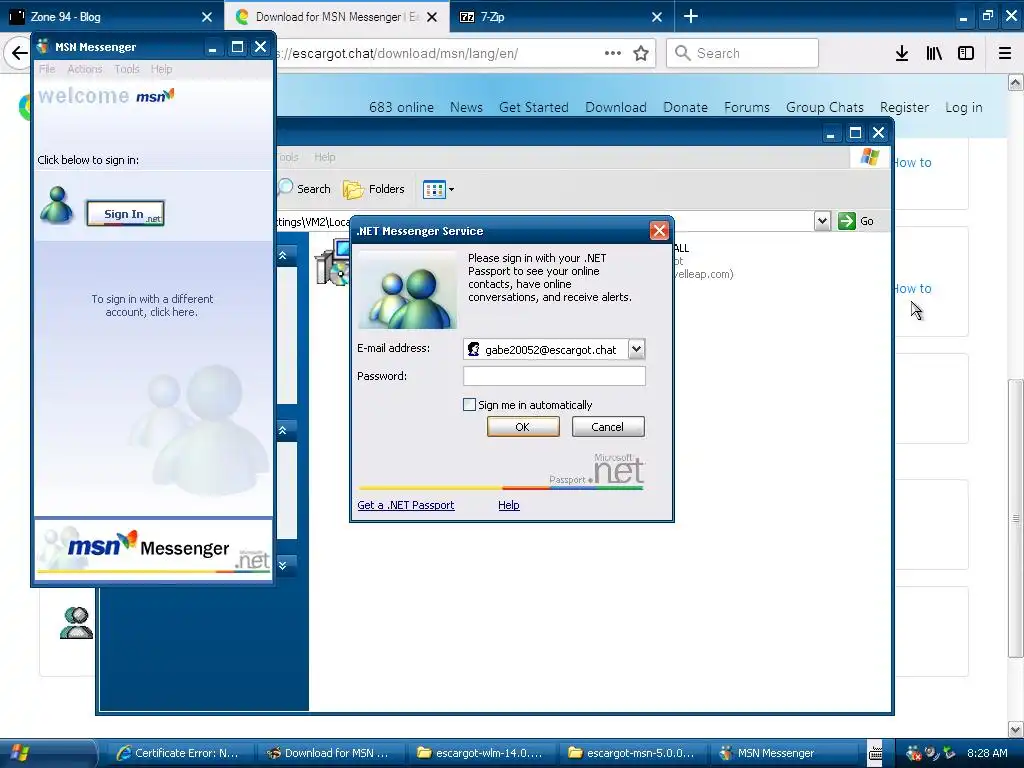The width and height of the screenshot is (1024, 768).
Task: Open escargot-msn-5.0.0 taskbar folder
Action: 631,753
